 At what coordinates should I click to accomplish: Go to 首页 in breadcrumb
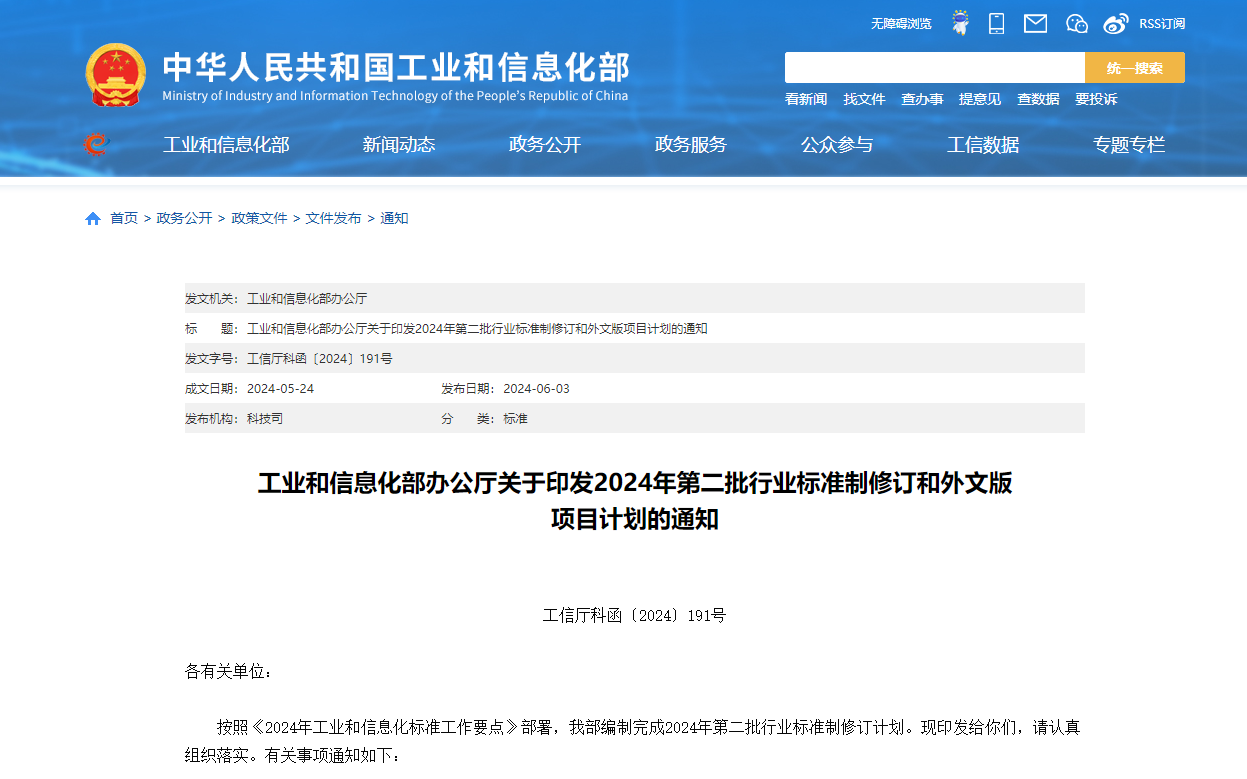pyautogui.click(x=124, y=218)
